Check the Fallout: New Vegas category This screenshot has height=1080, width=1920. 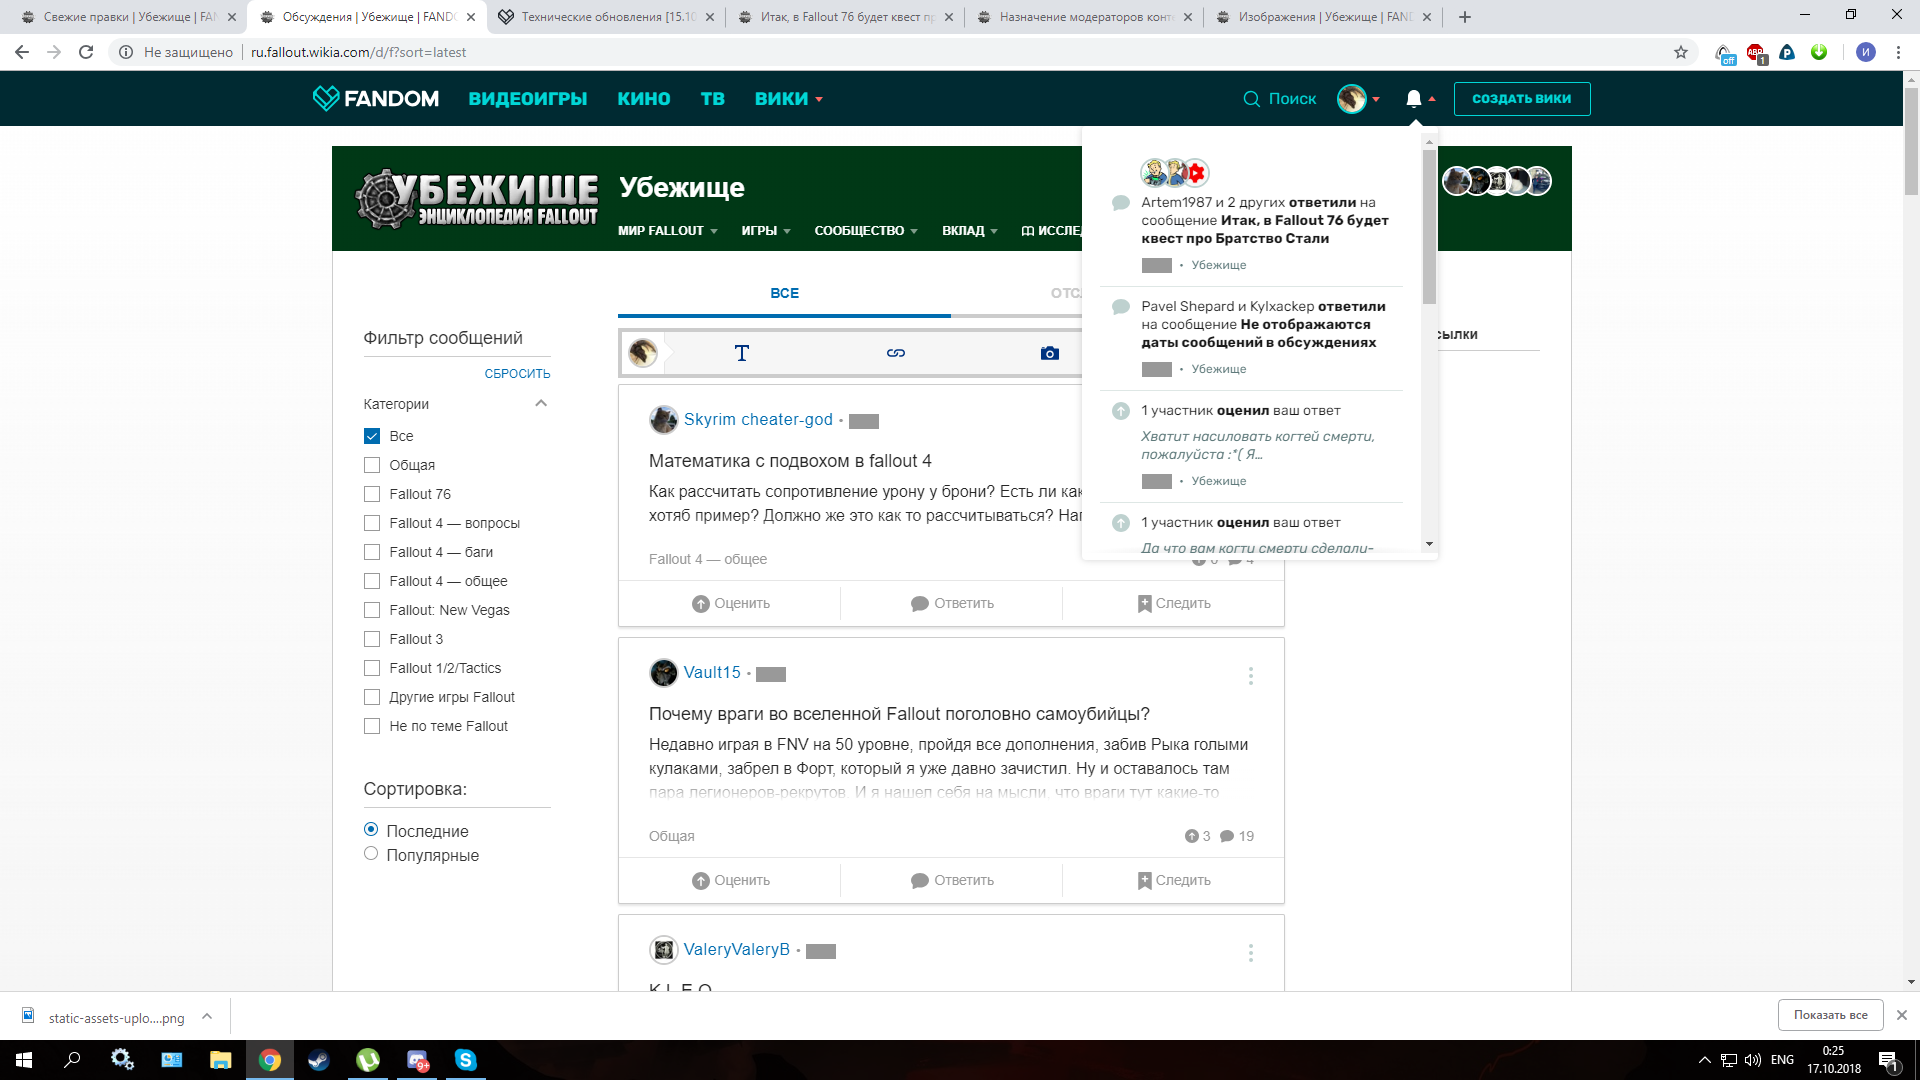click(x=372, y=610)
